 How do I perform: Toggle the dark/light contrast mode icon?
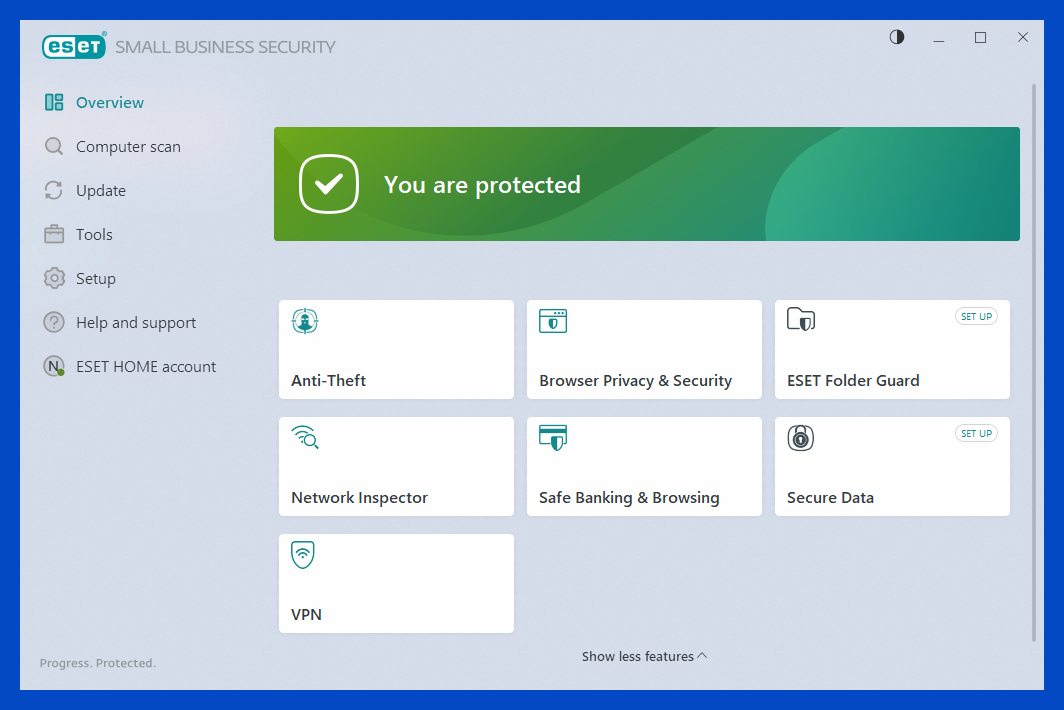[x=897, y=37]
